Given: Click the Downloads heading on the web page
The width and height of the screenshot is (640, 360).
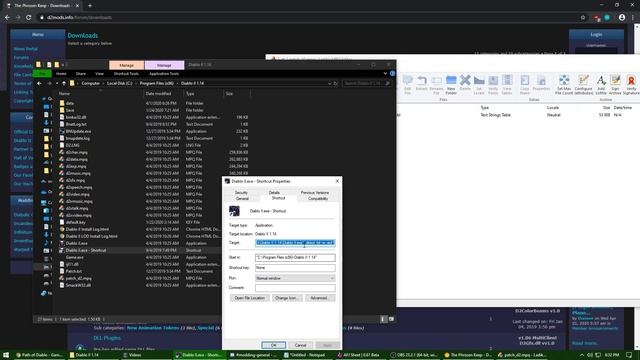Looking at the screenshot, I should coord(83,36).
